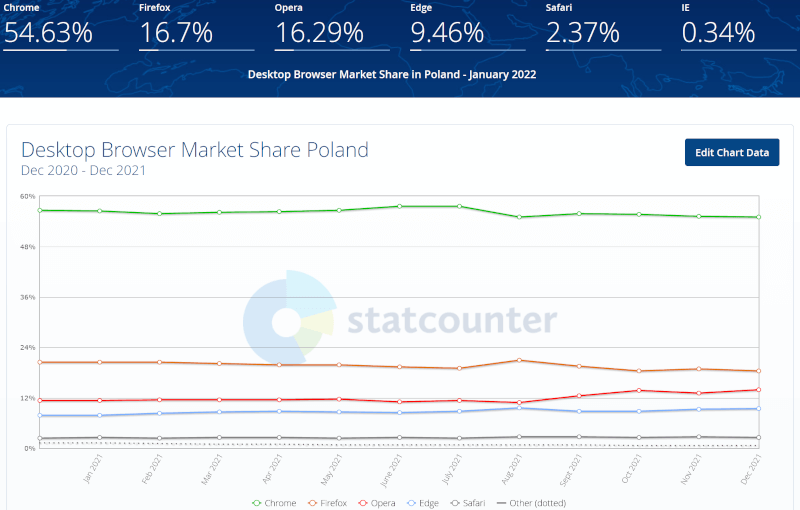Click the Edit Chart Data button

click(732, 152)
